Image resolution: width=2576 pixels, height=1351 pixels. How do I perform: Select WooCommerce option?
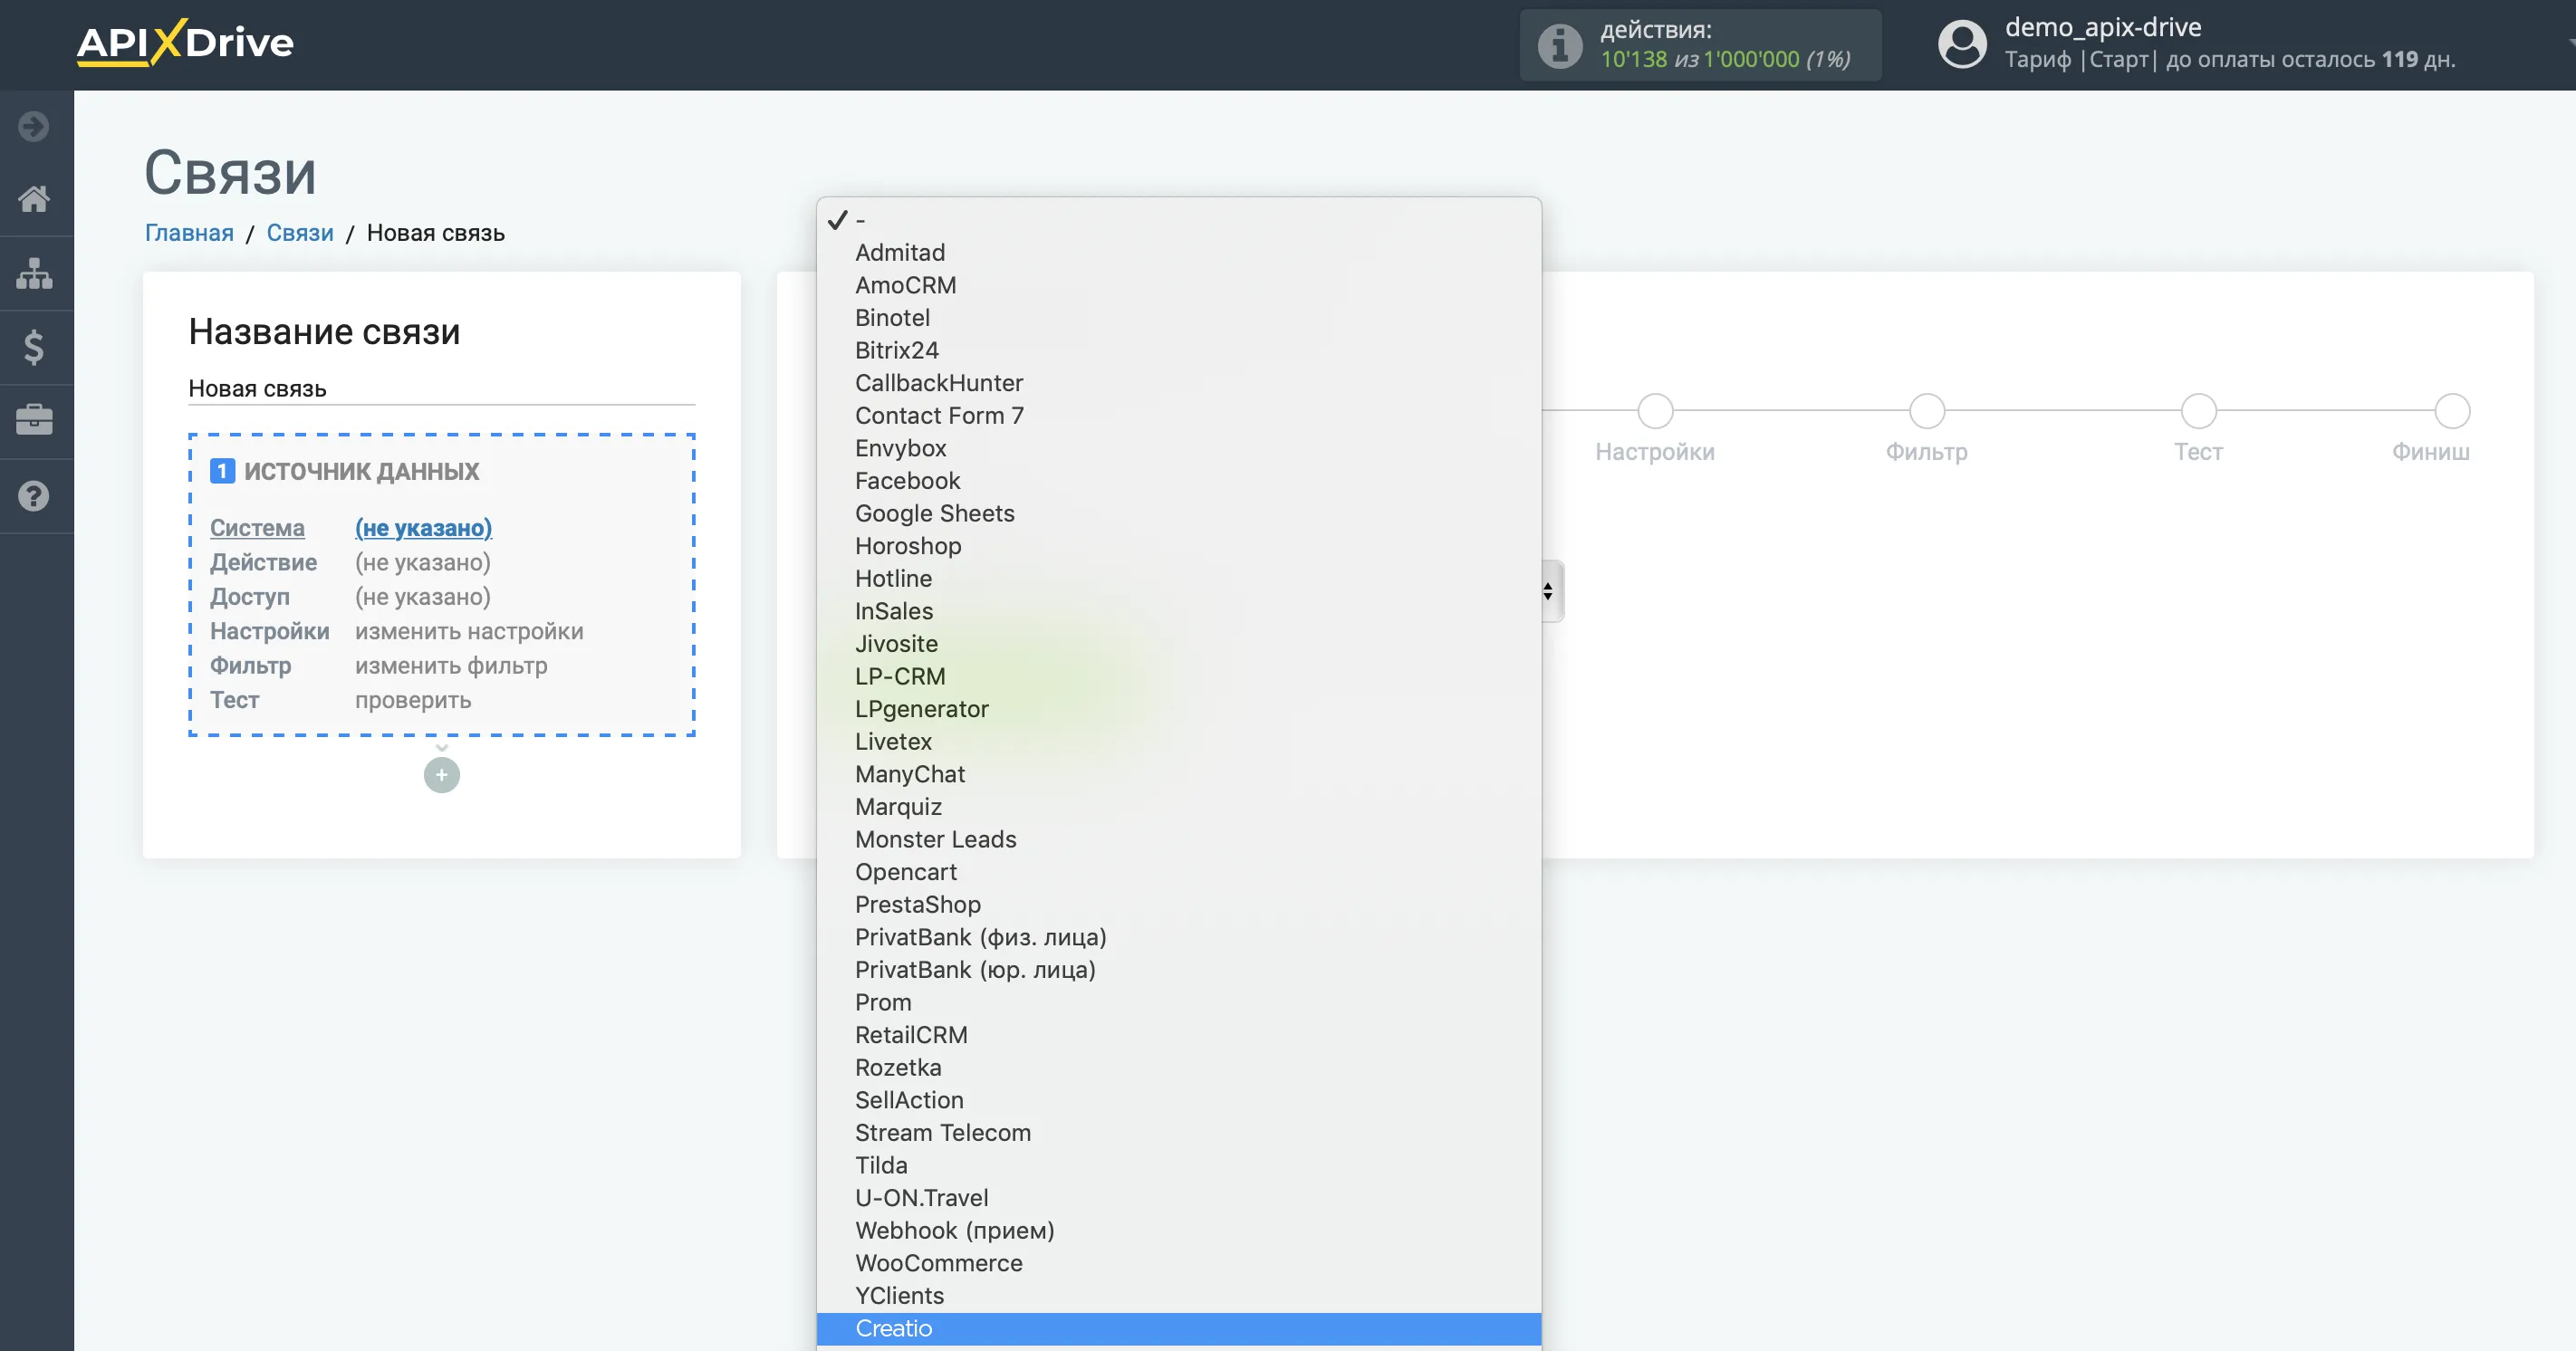point(1179,1263)
